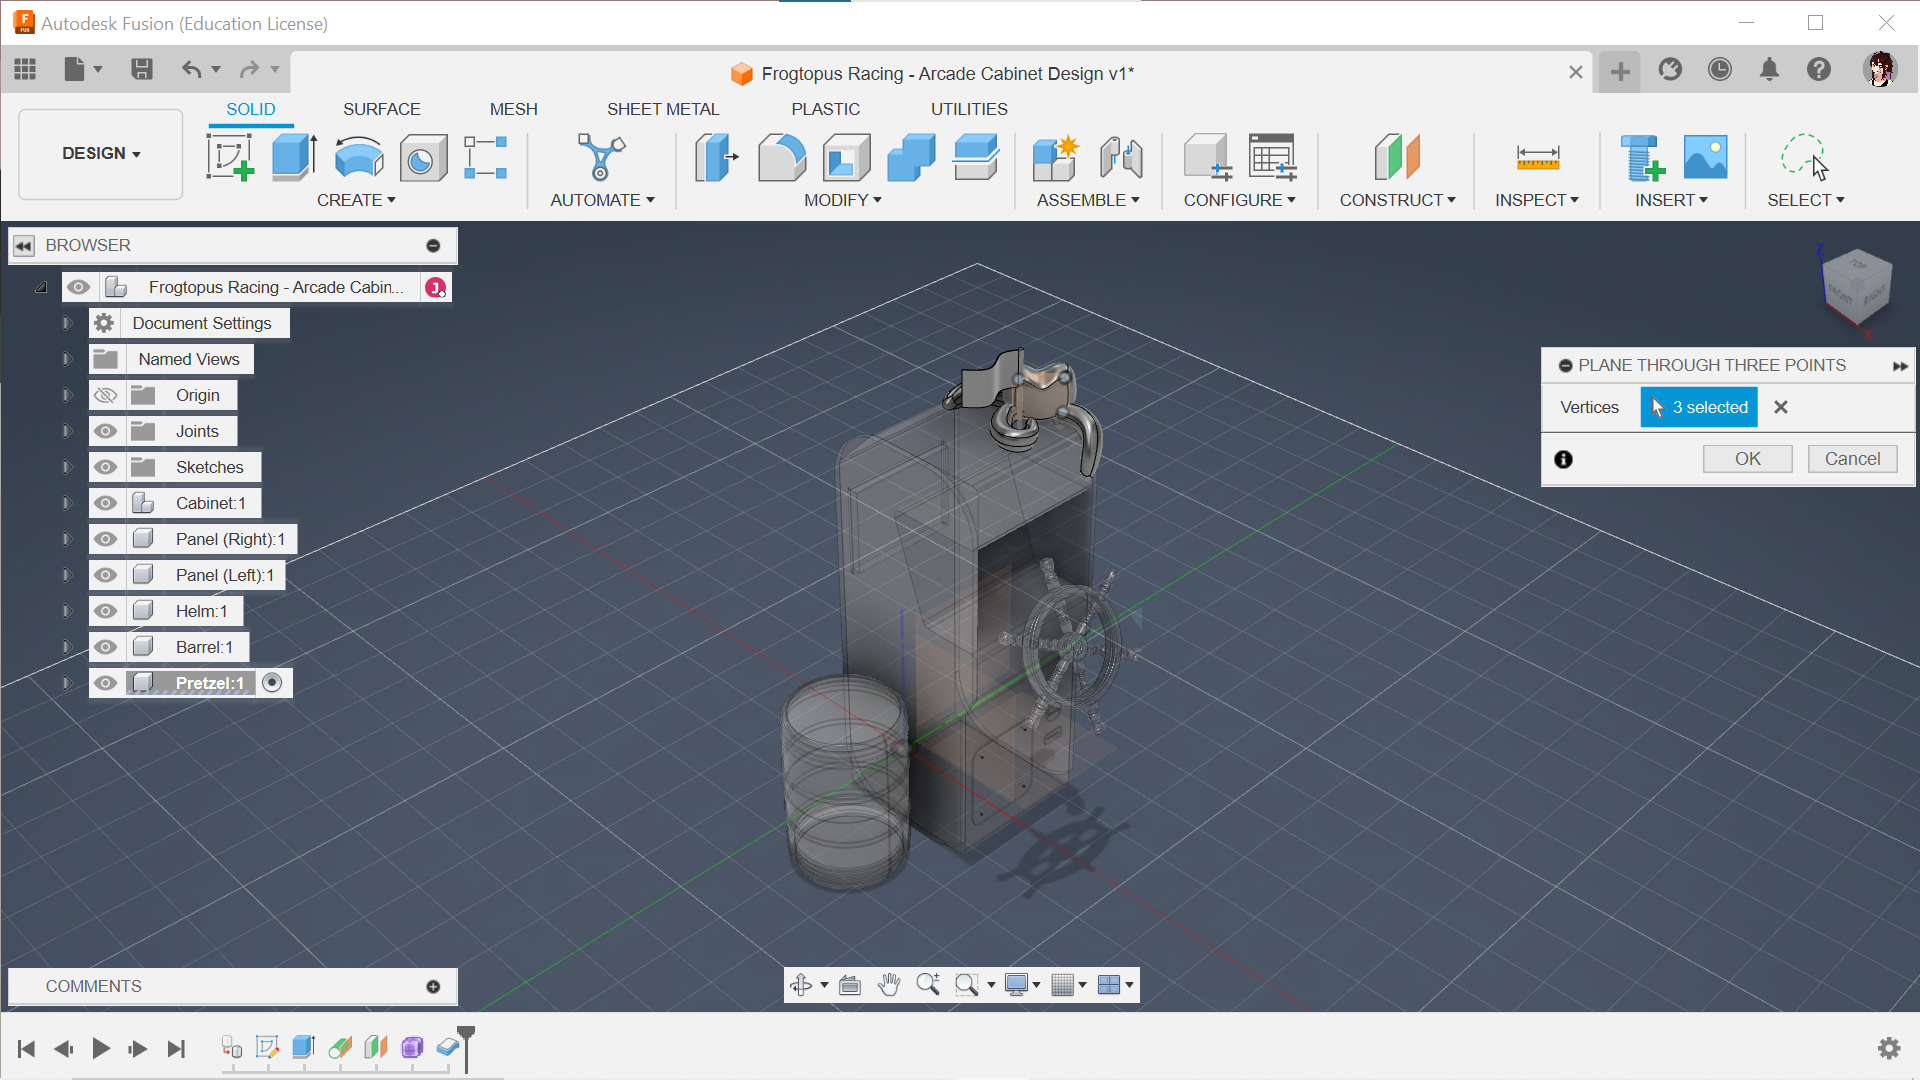Click the Measure tool icon
This screenshot has width=1920, height=1080.
[1537, 157]
